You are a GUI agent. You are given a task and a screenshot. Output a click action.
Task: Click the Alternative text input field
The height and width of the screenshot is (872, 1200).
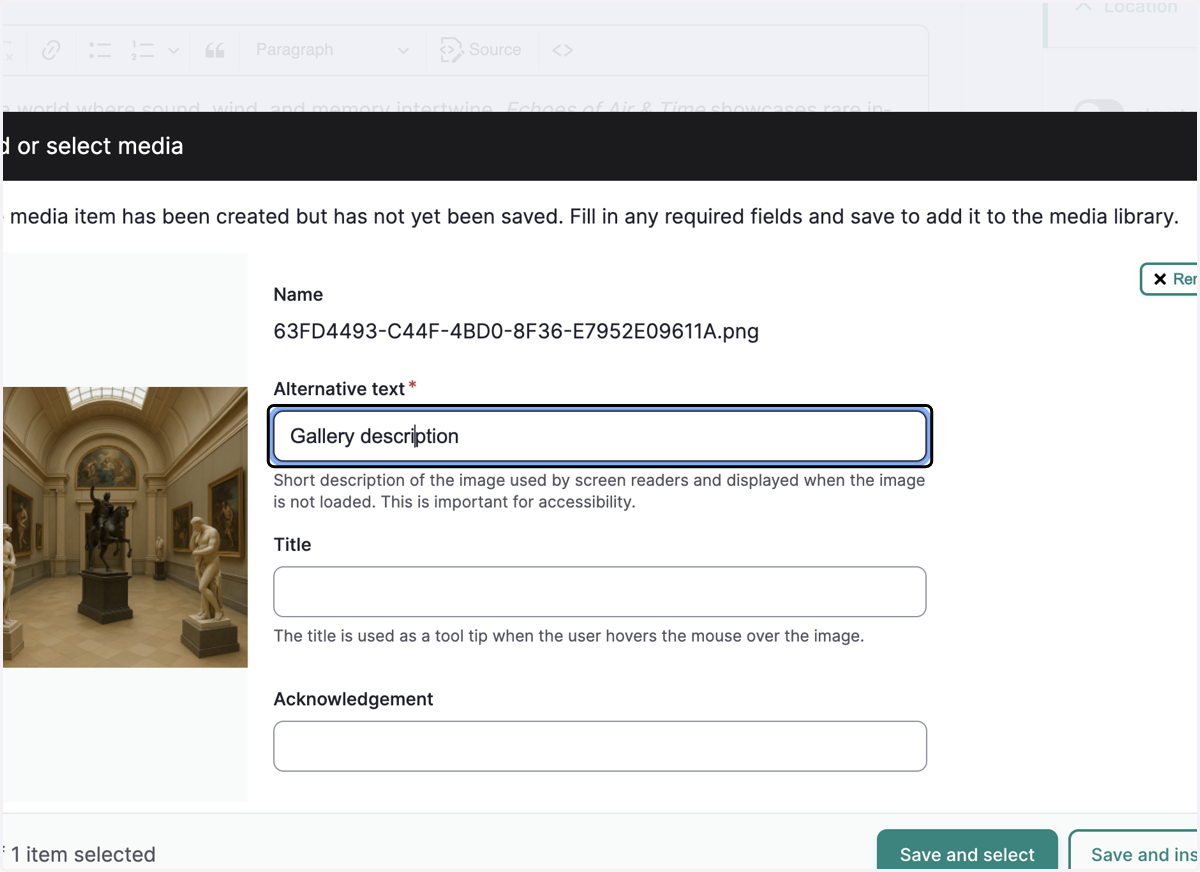[x=600, y=436]
